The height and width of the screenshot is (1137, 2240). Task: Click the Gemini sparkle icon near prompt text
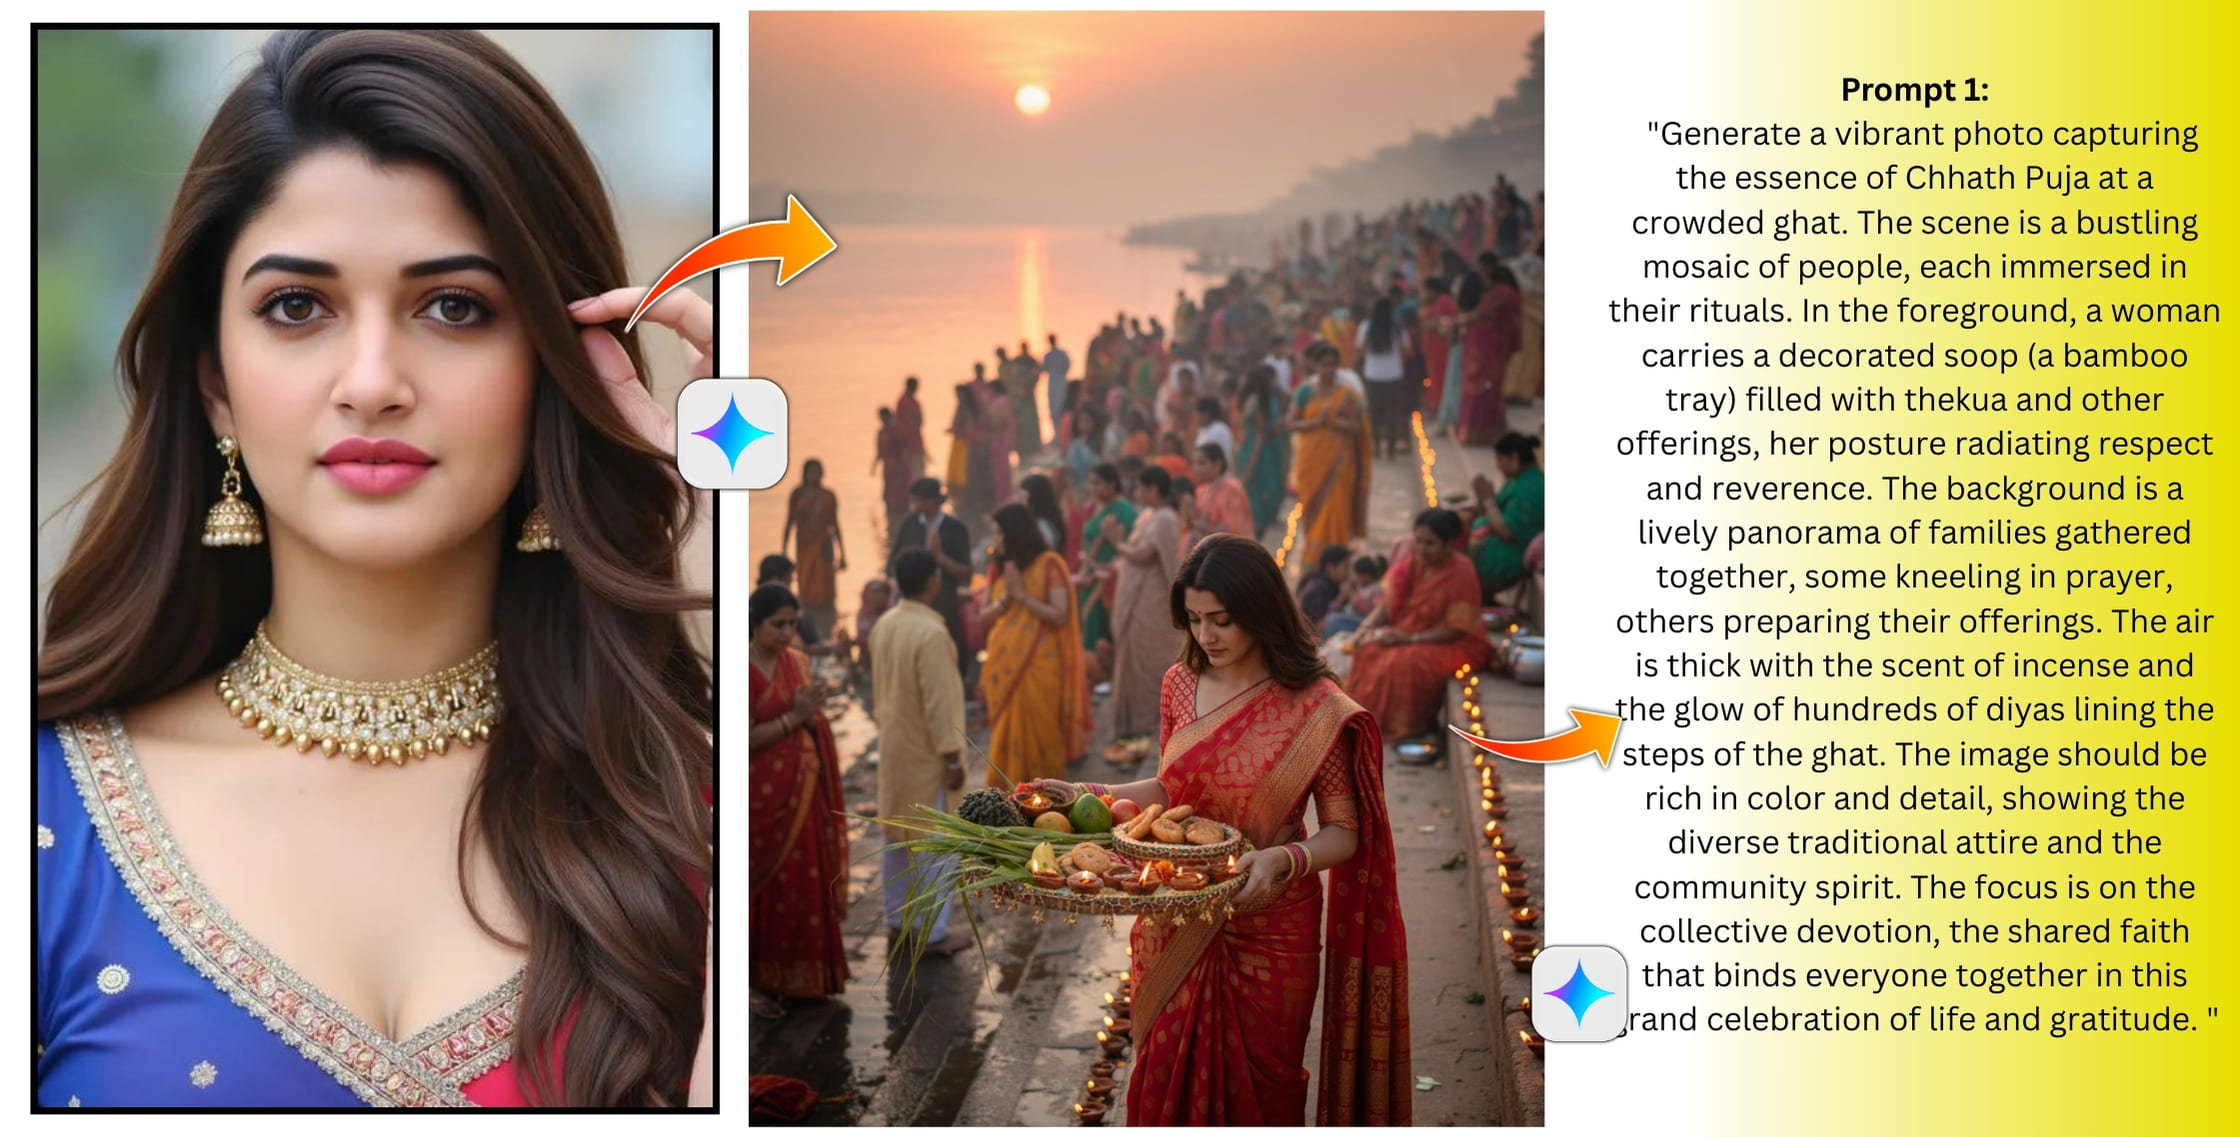[x=1579, y=993]
